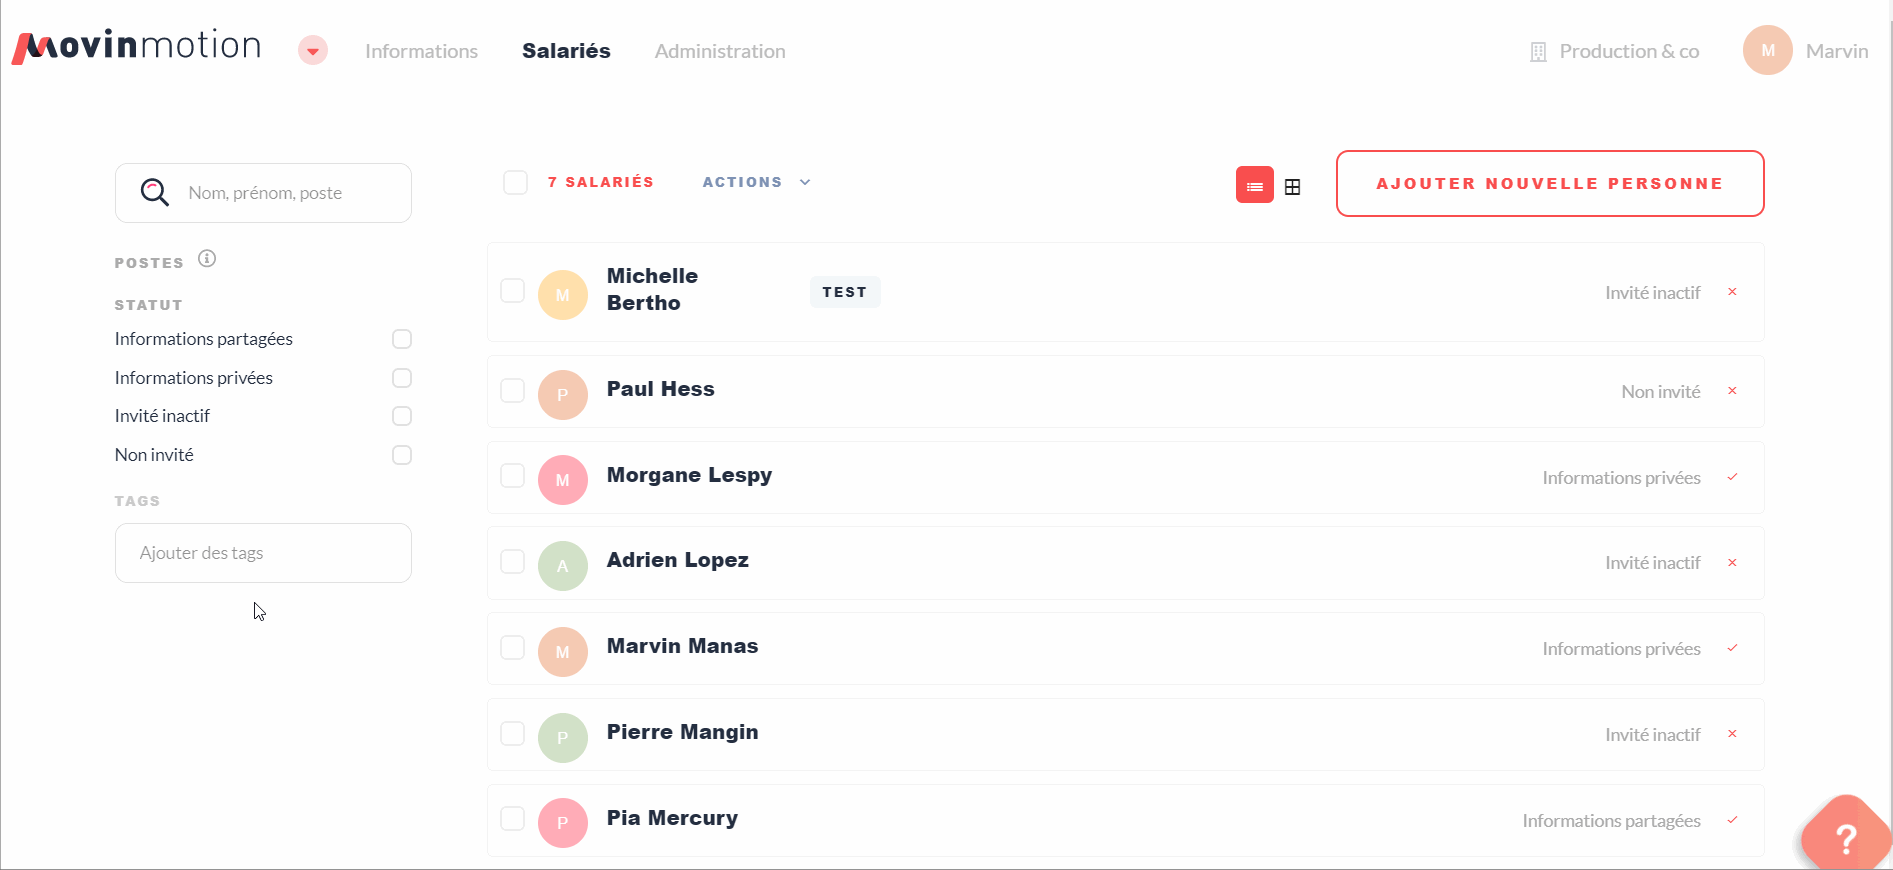The image size is (1893, 870).
Task: Tick the Non invité status checkbox
Action: tap(402, 455)
